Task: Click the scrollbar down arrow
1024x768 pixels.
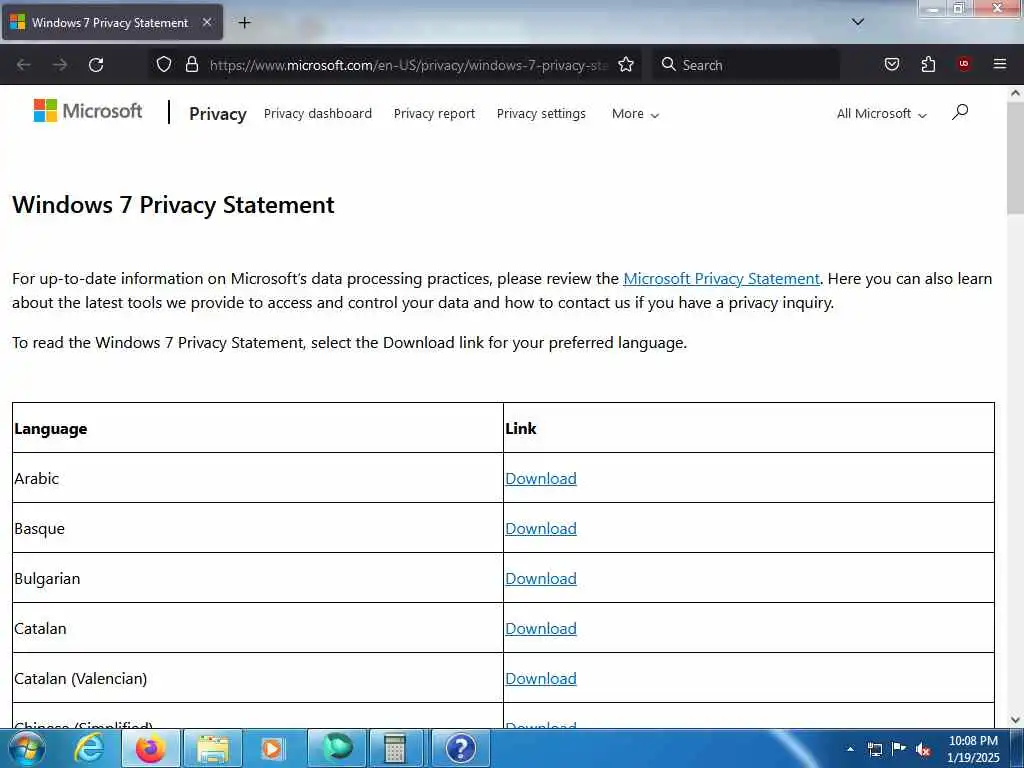Action: 1015,720
